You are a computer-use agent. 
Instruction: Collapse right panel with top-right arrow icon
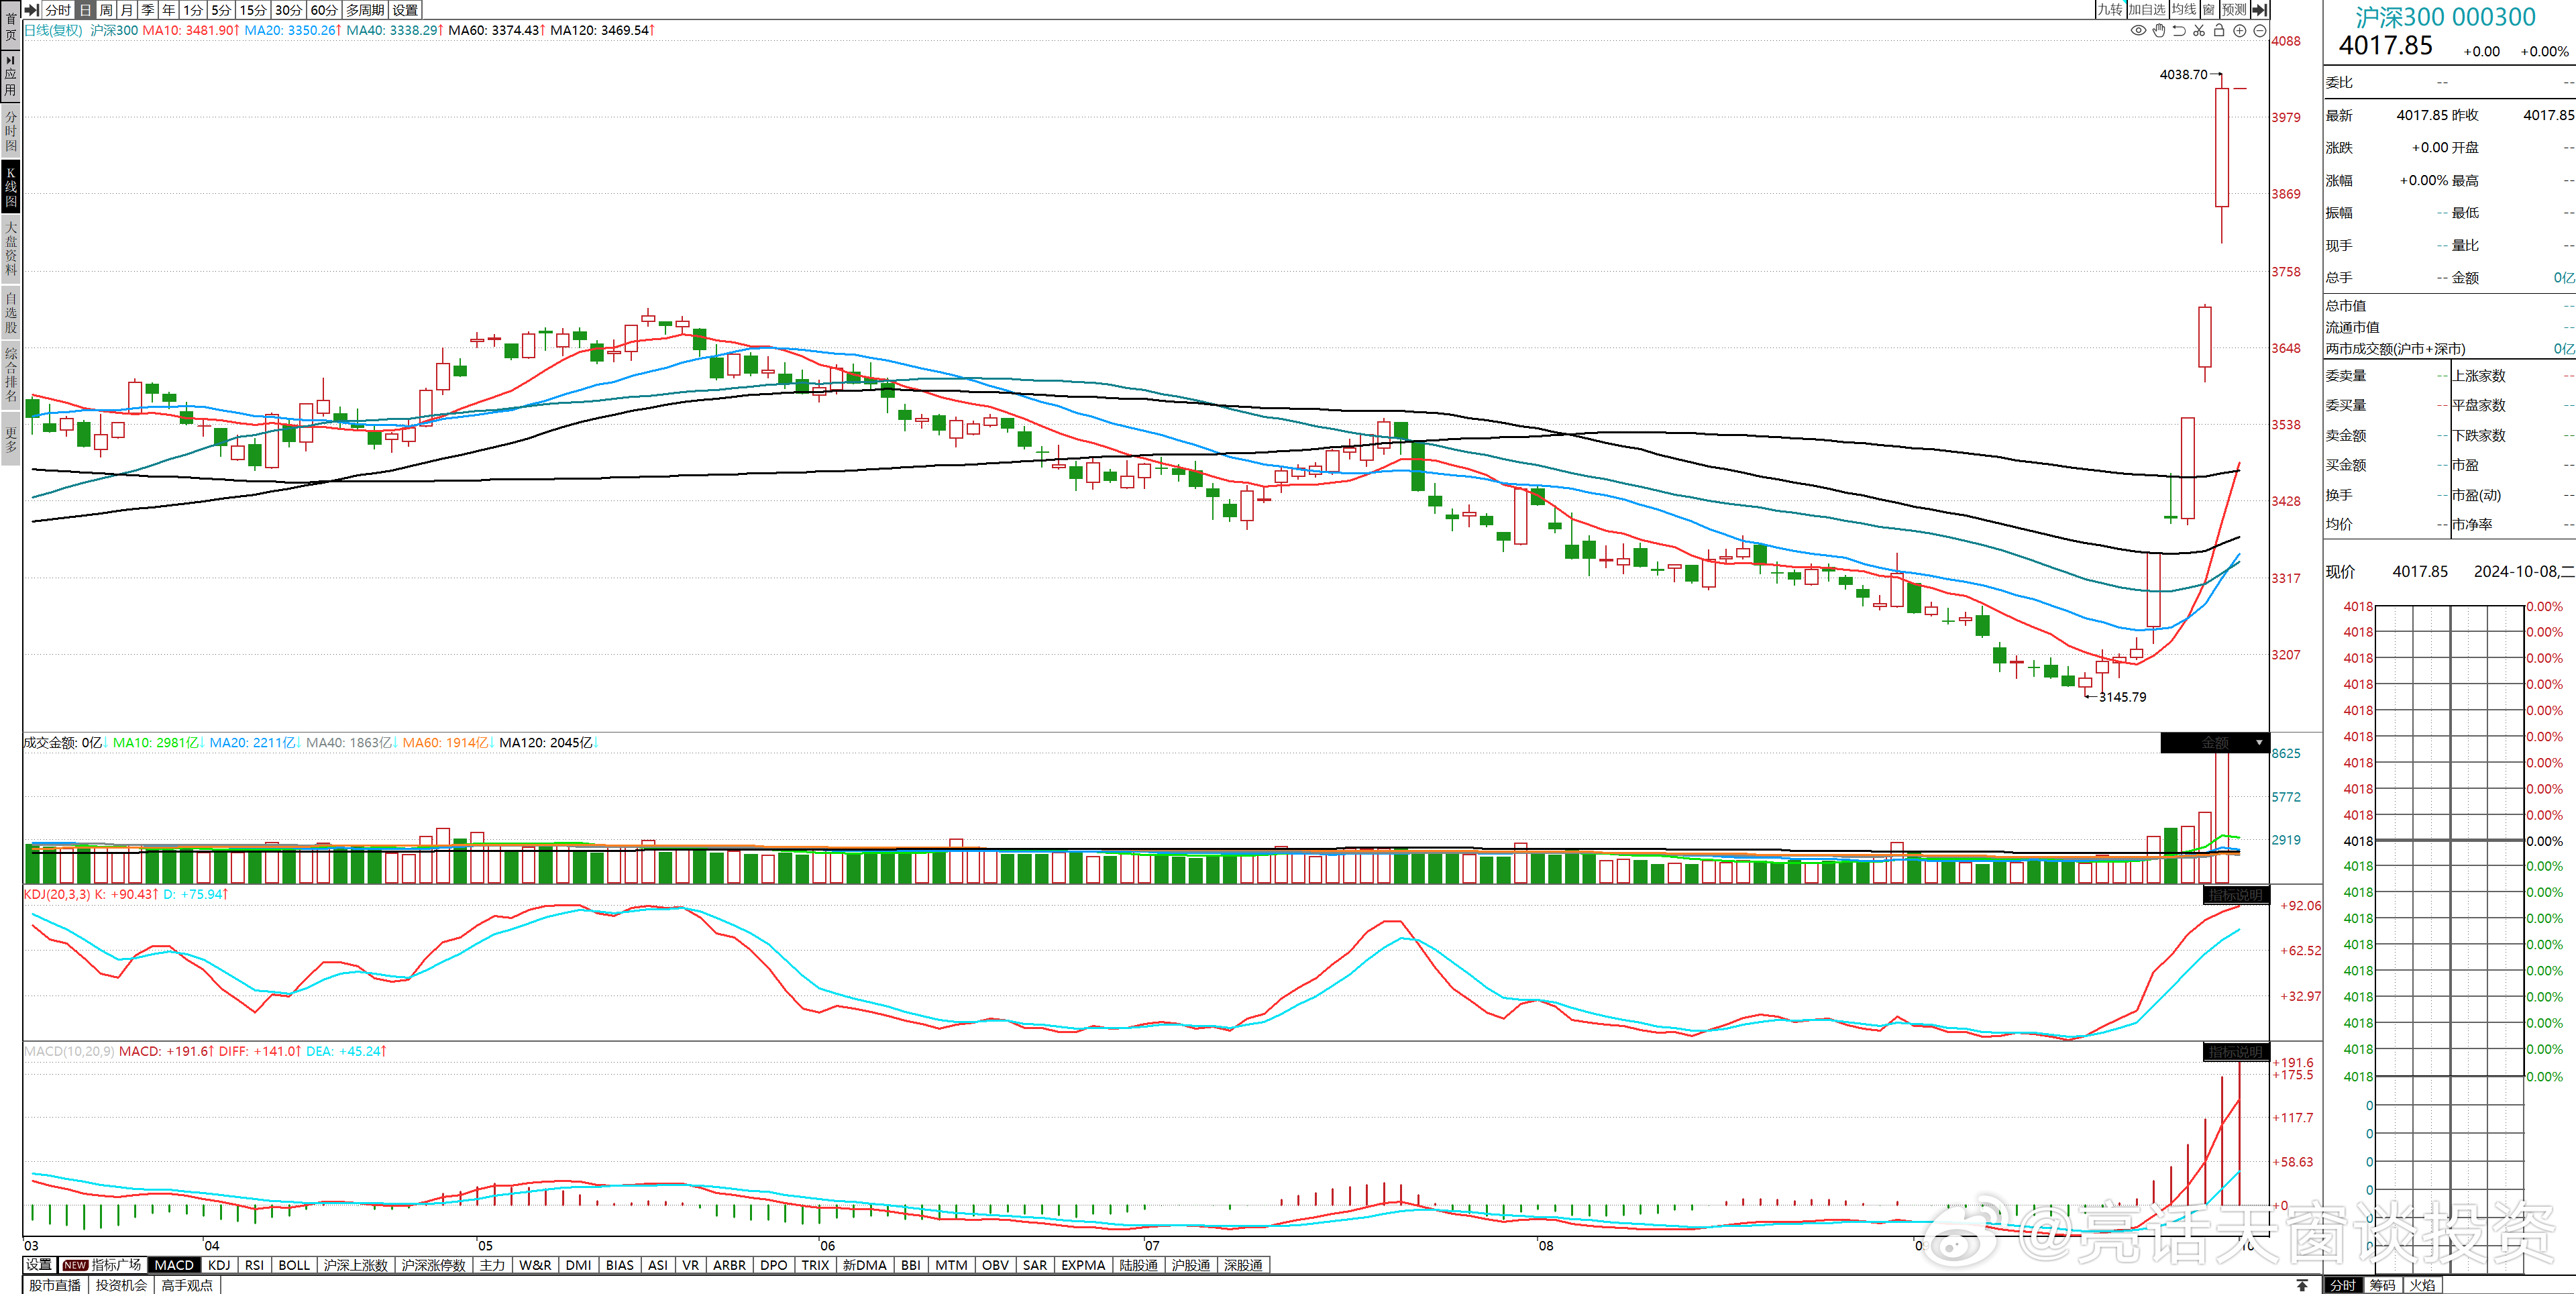click(2259, 9)
